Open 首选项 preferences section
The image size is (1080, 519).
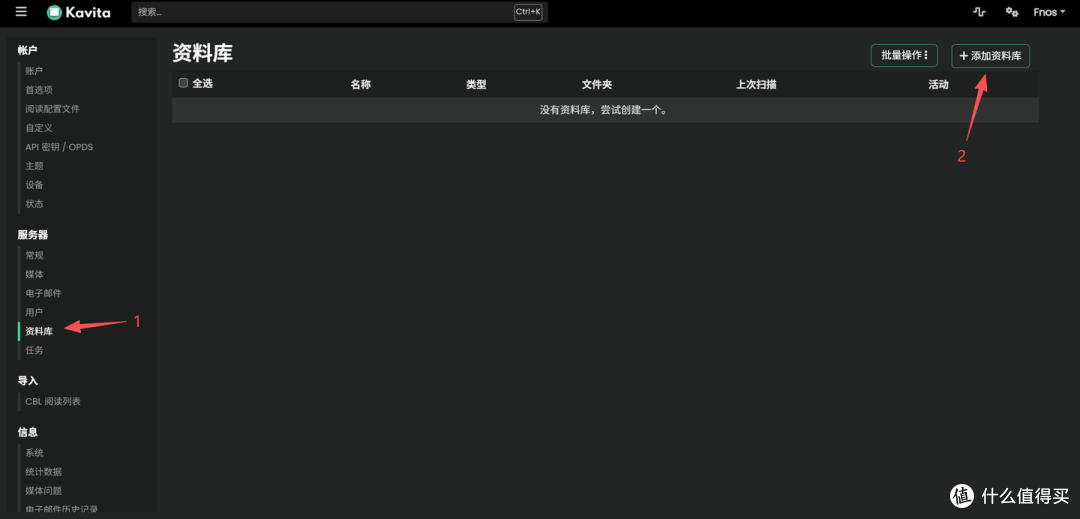point(39,90)
